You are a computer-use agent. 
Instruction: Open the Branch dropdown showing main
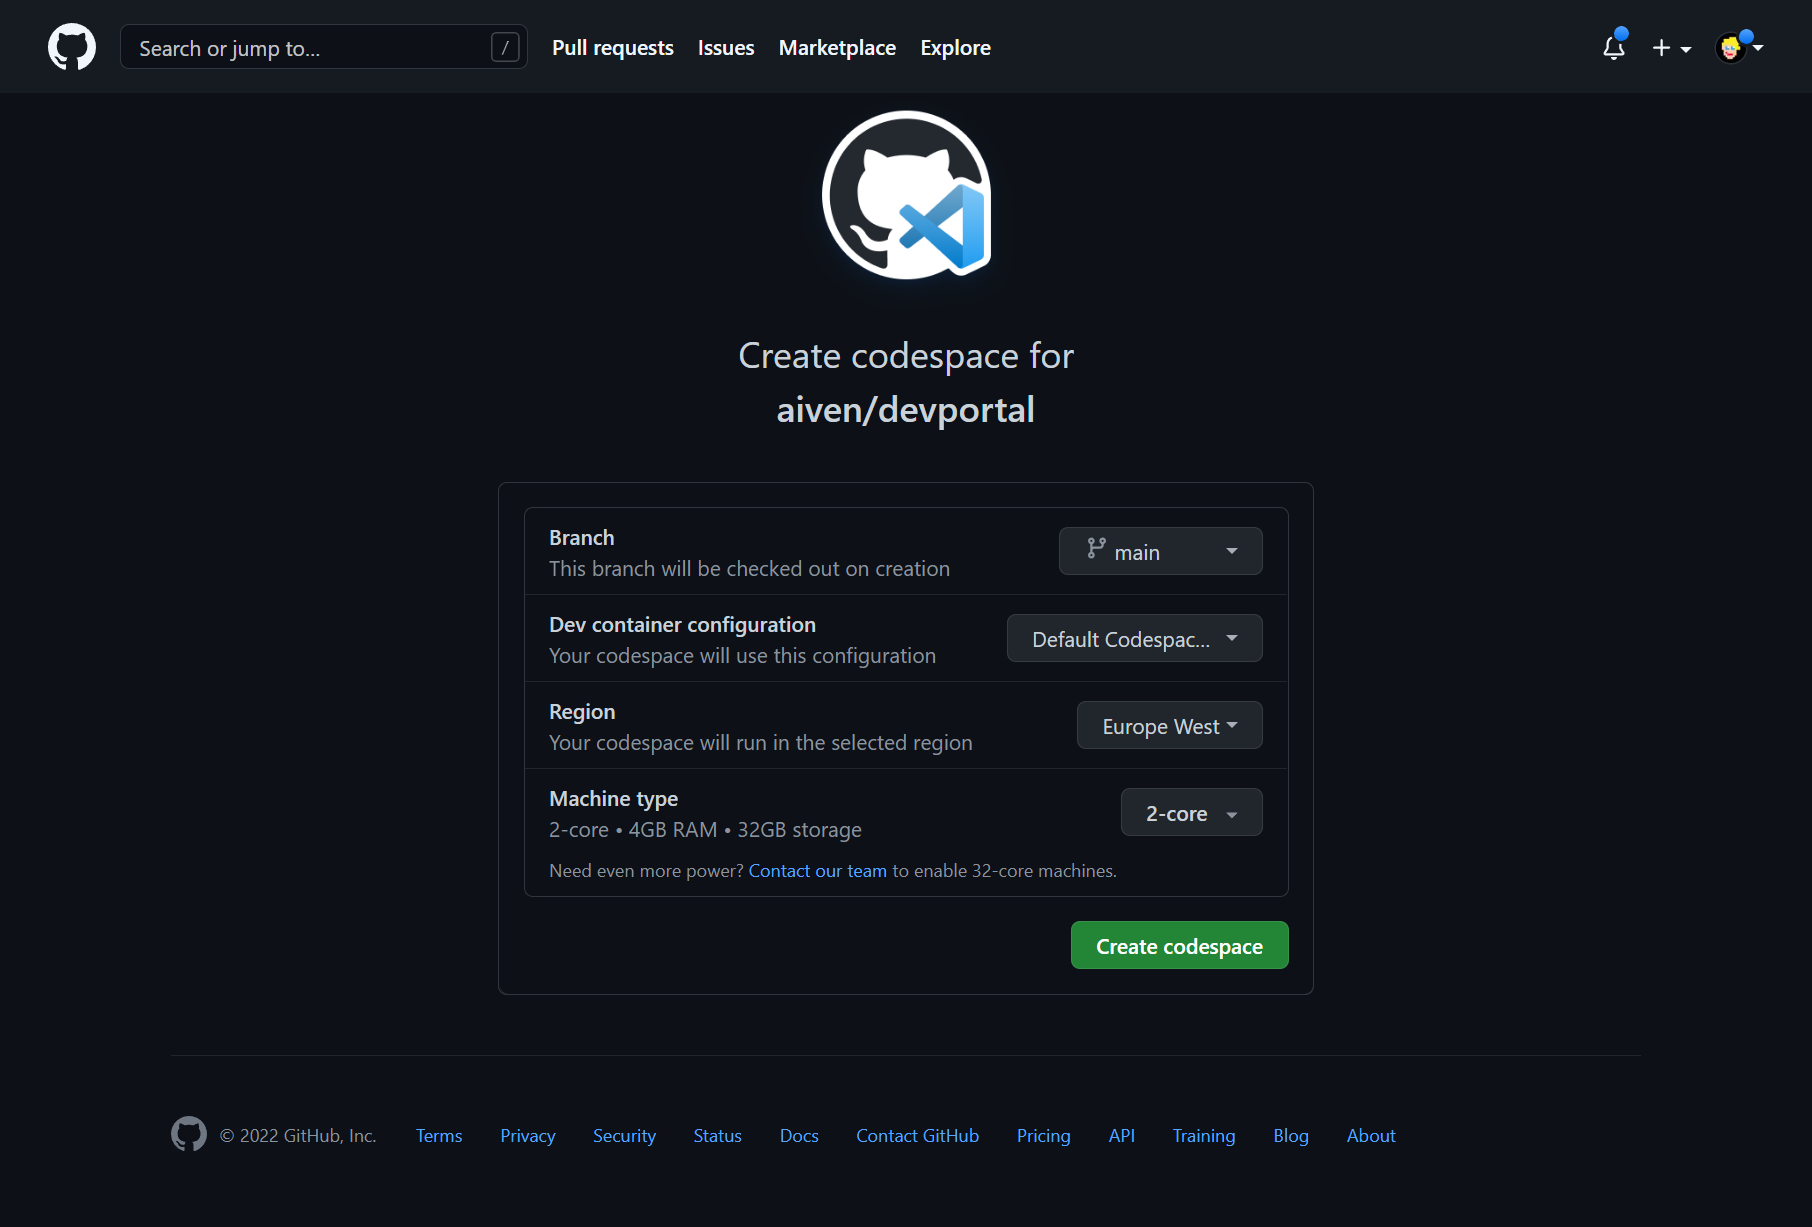pos(1160,550)
